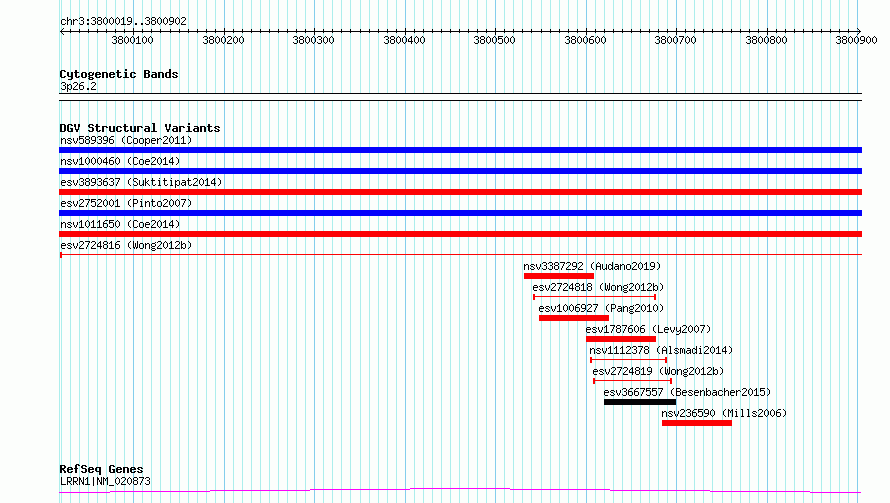
Task: Click the RefSeq Genes track title
Action: click(x=101, y=469)
